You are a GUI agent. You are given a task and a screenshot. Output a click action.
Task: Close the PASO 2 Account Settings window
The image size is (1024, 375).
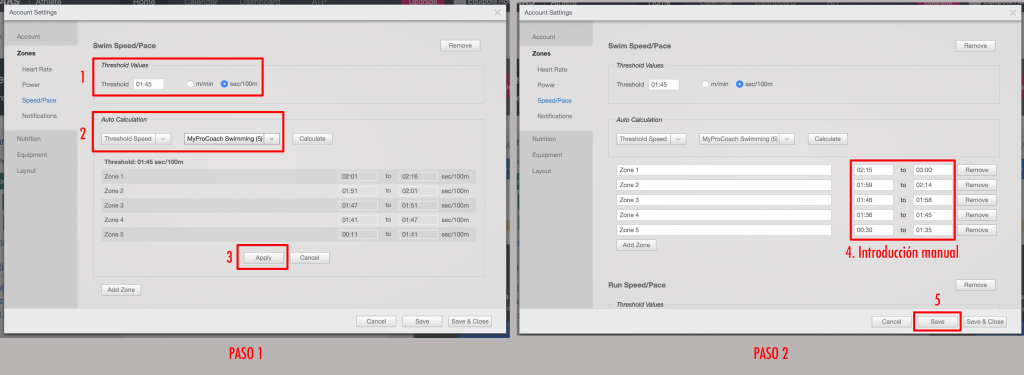pyautogui.click(x=1013, y=12)
